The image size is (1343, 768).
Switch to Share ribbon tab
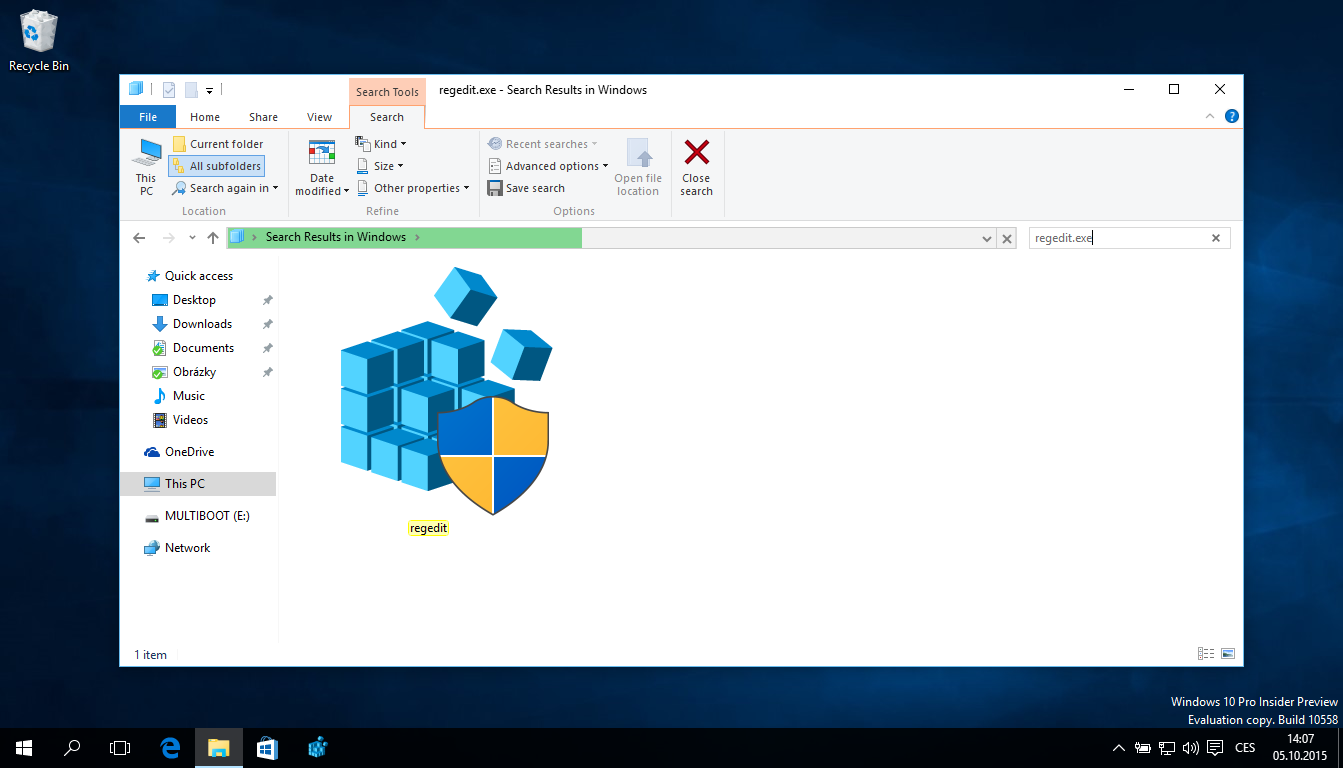coord(263,117)
